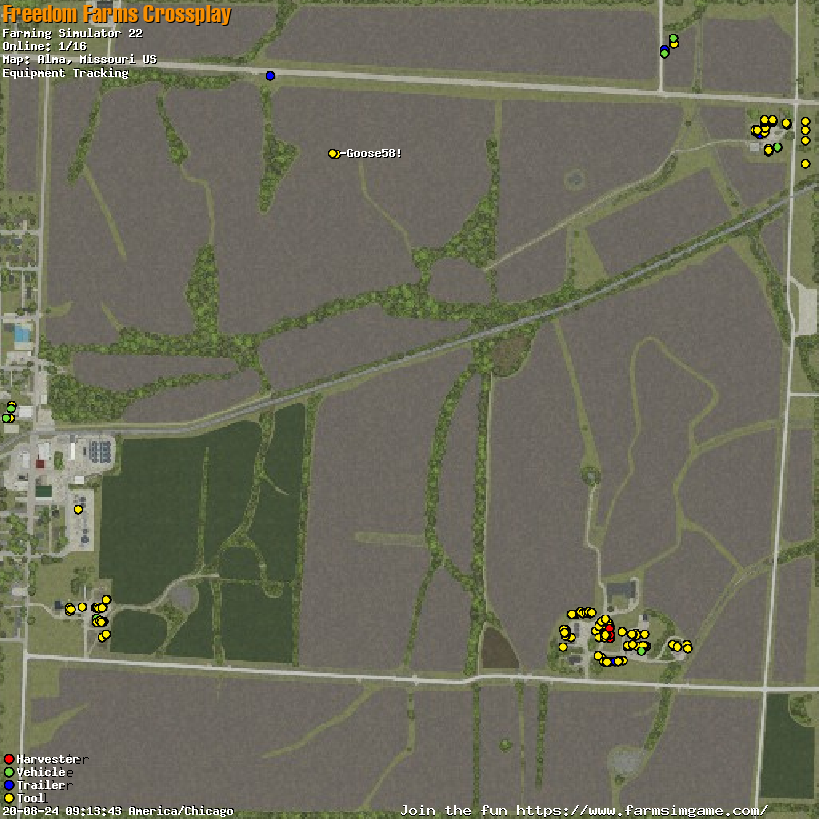
Task: Select the lone yellow tool marker in town lot
Action: (x=78, y=509)
